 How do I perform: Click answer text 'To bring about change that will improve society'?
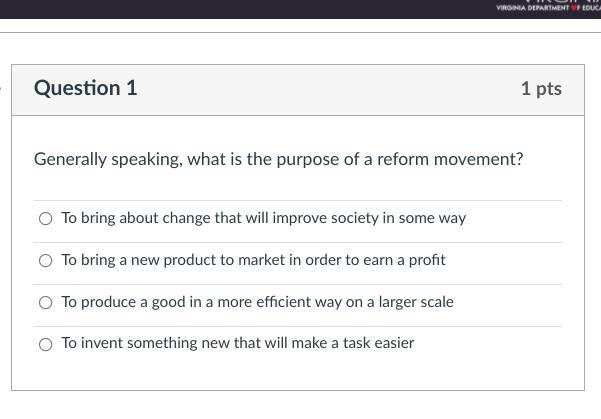point(263,218)
